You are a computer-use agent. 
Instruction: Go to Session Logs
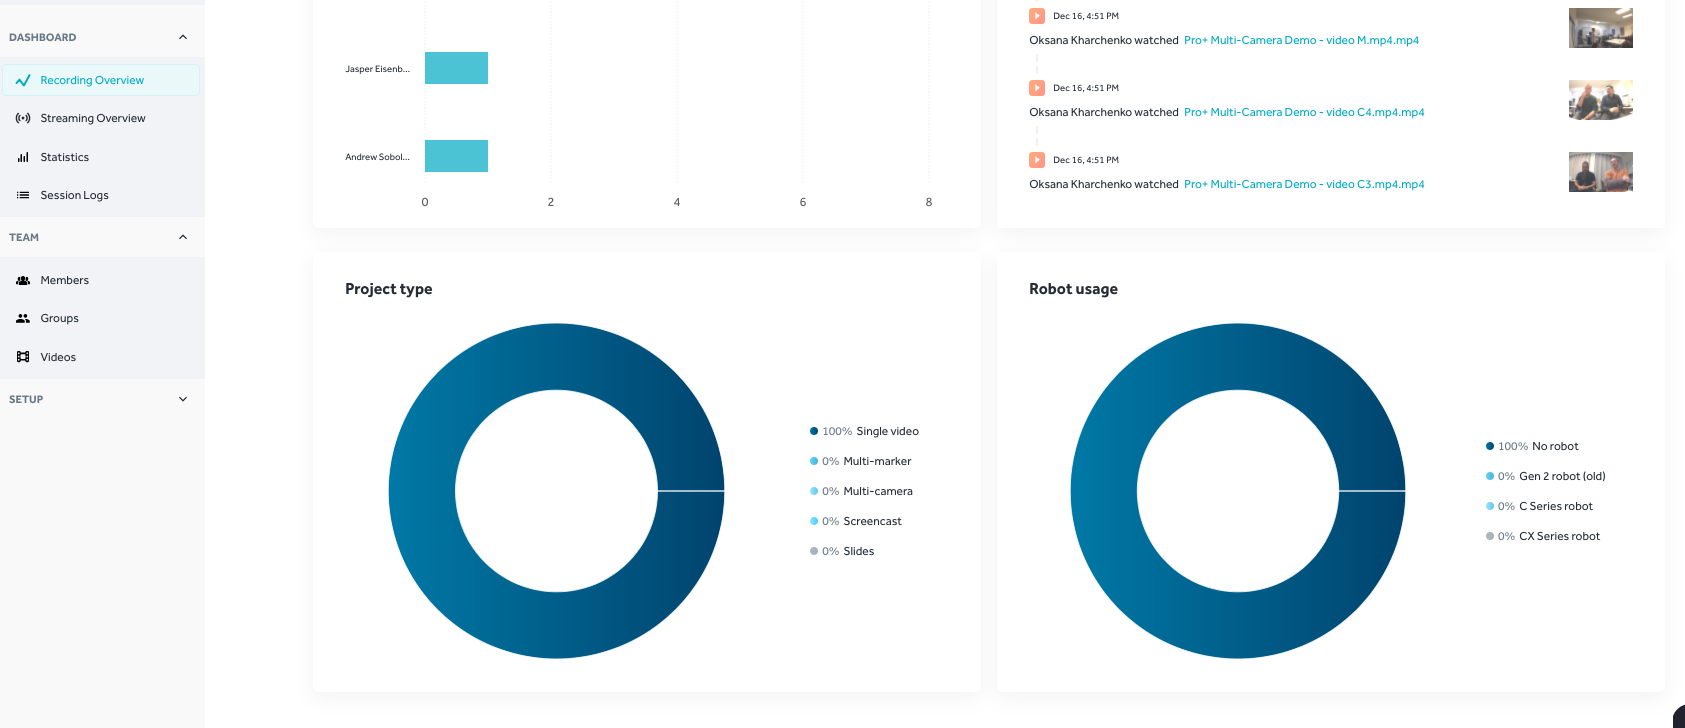(x=74, y=195)
